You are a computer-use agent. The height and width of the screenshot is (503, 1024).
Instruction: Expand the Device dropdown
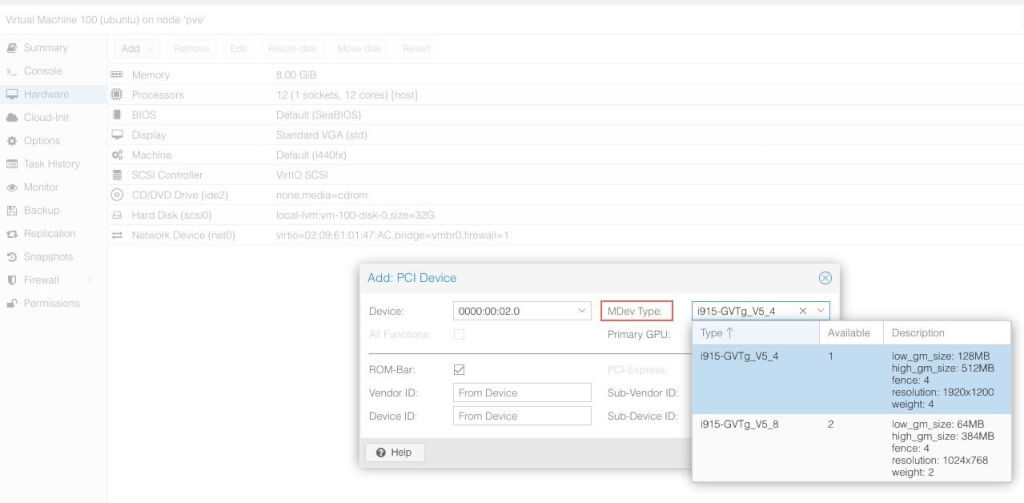pos(583,311)
